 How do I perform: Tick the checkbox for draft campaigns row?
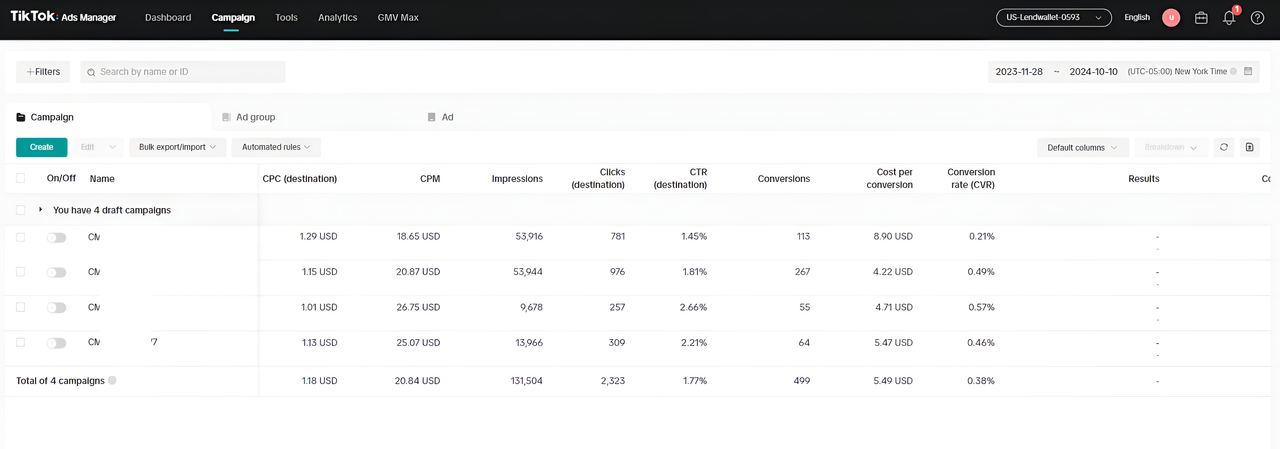(21, 210)
